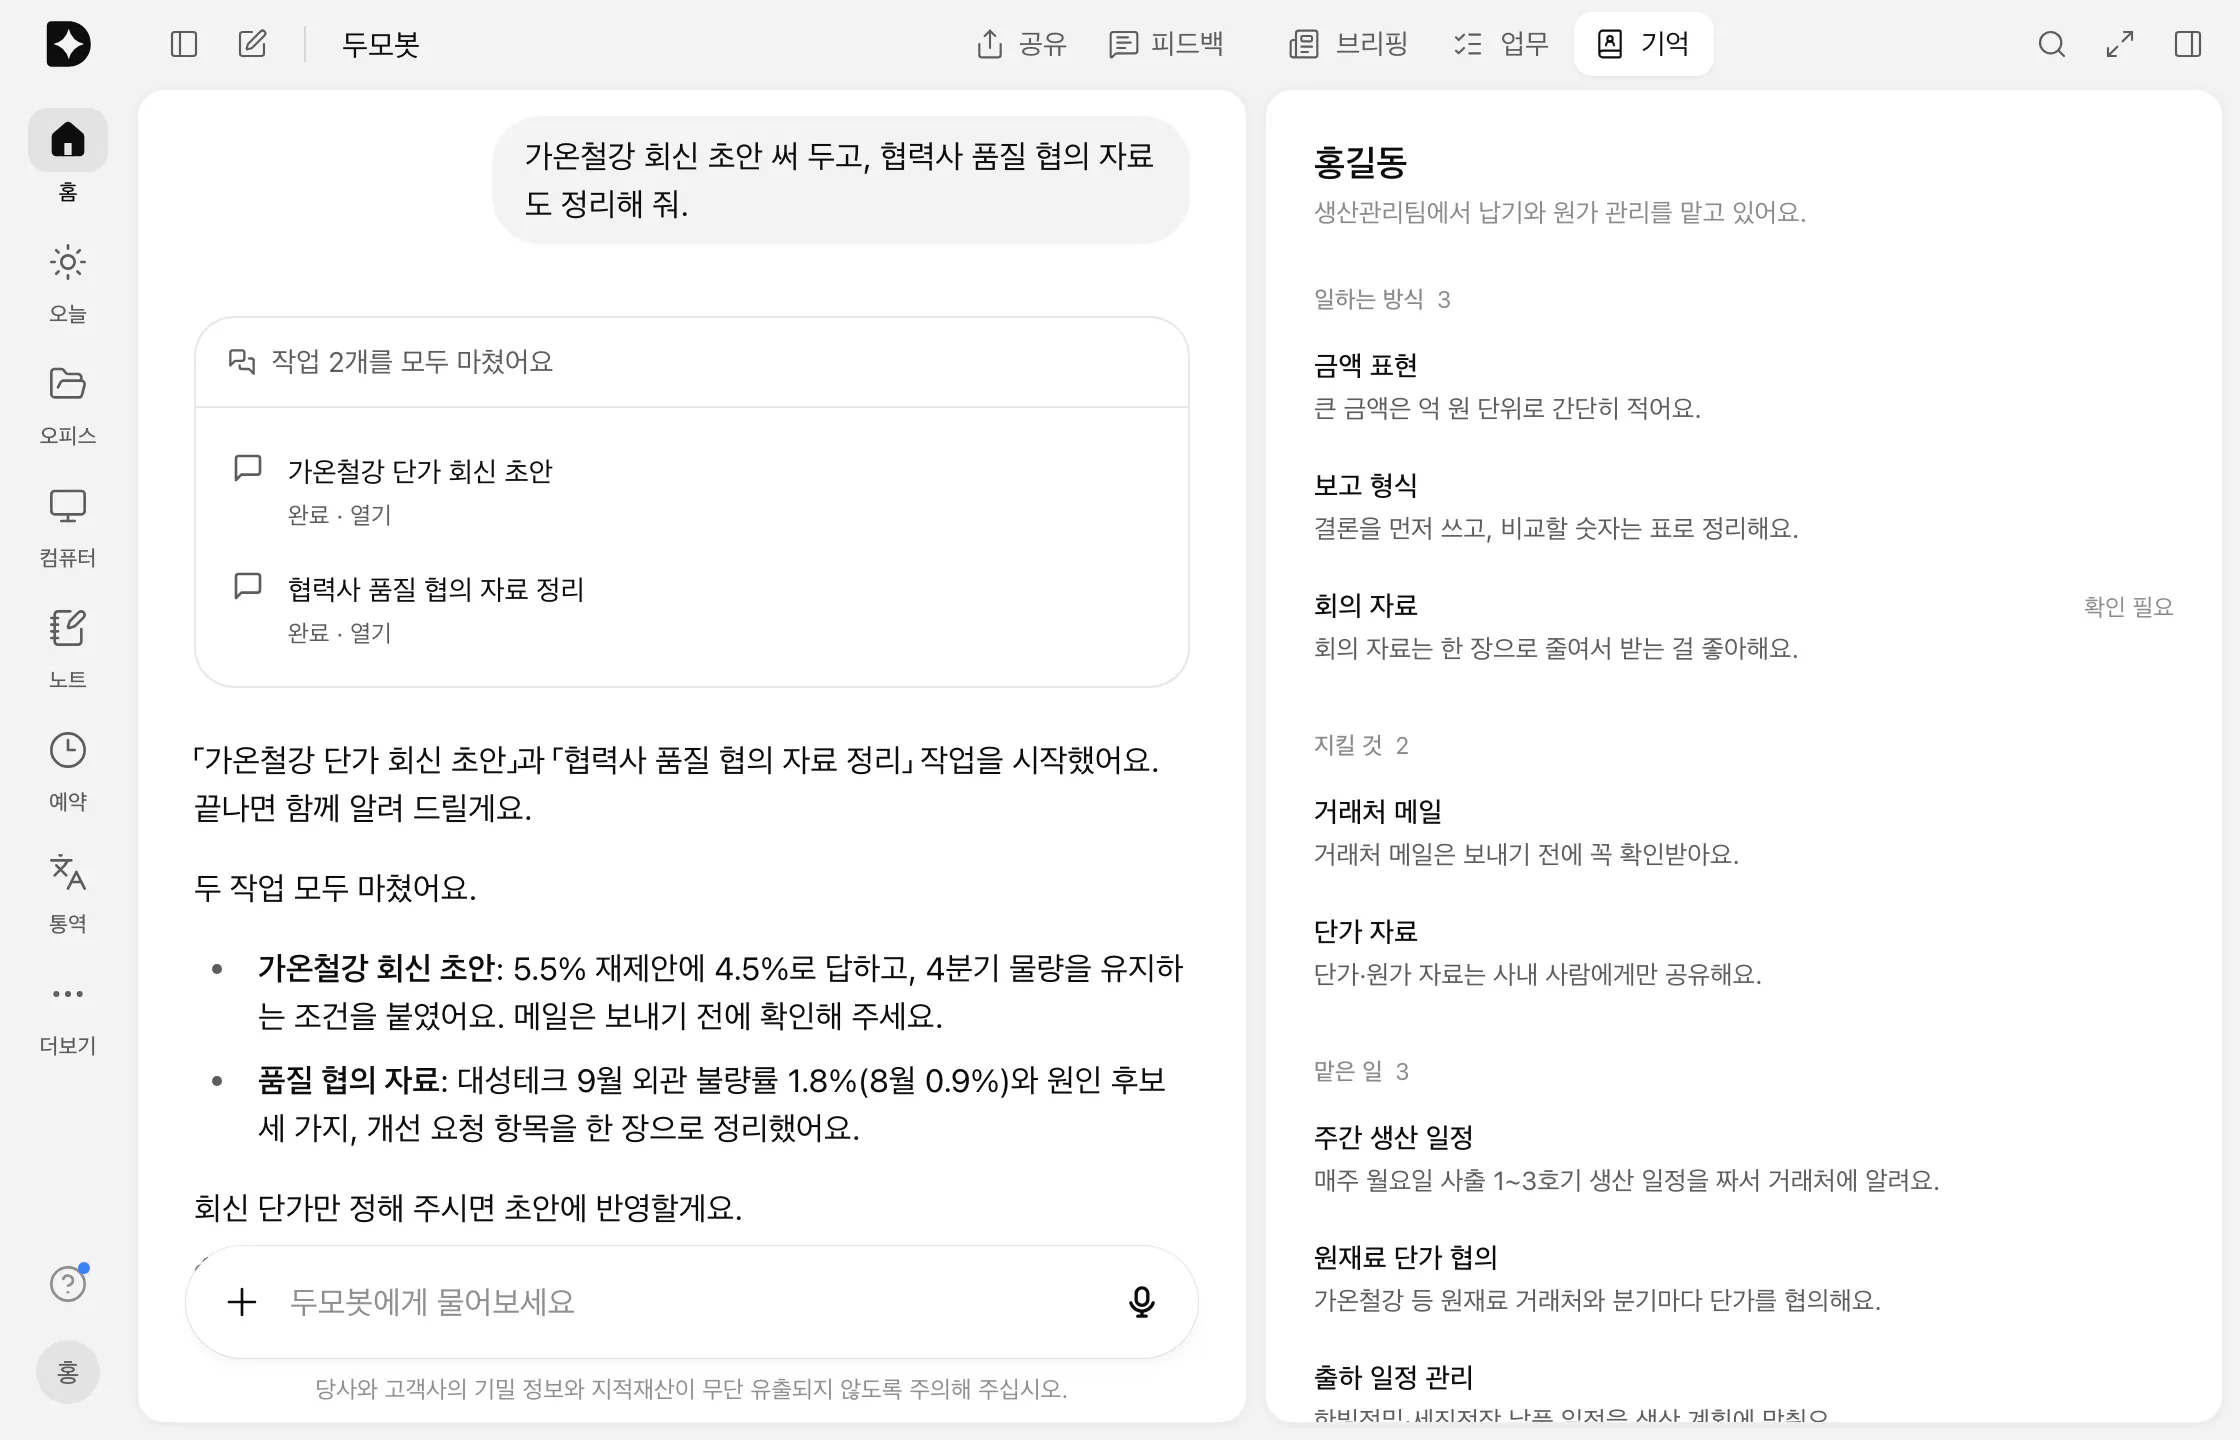Click the 지킬 것 2 section label
The width and height of the screenshot is (2240, 1440).
(1361, 745)
